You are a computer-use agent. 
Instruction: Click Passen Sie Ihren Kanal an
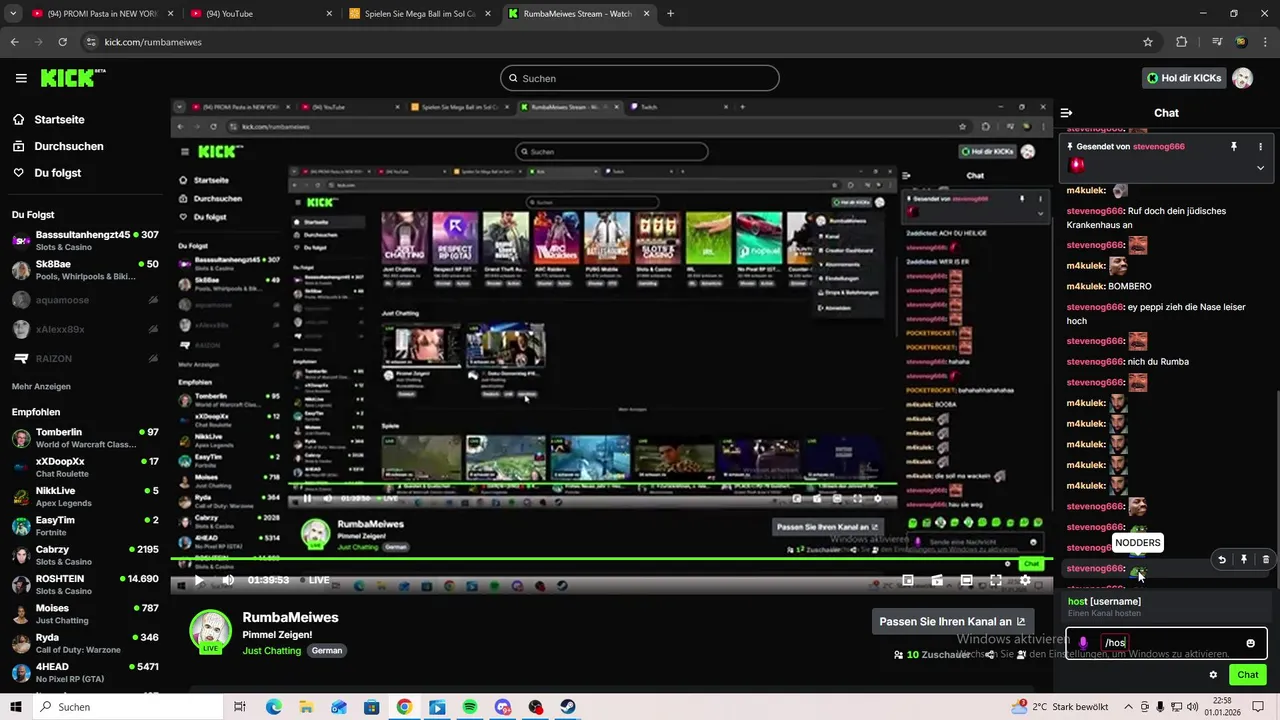click(x=952, y=621)
